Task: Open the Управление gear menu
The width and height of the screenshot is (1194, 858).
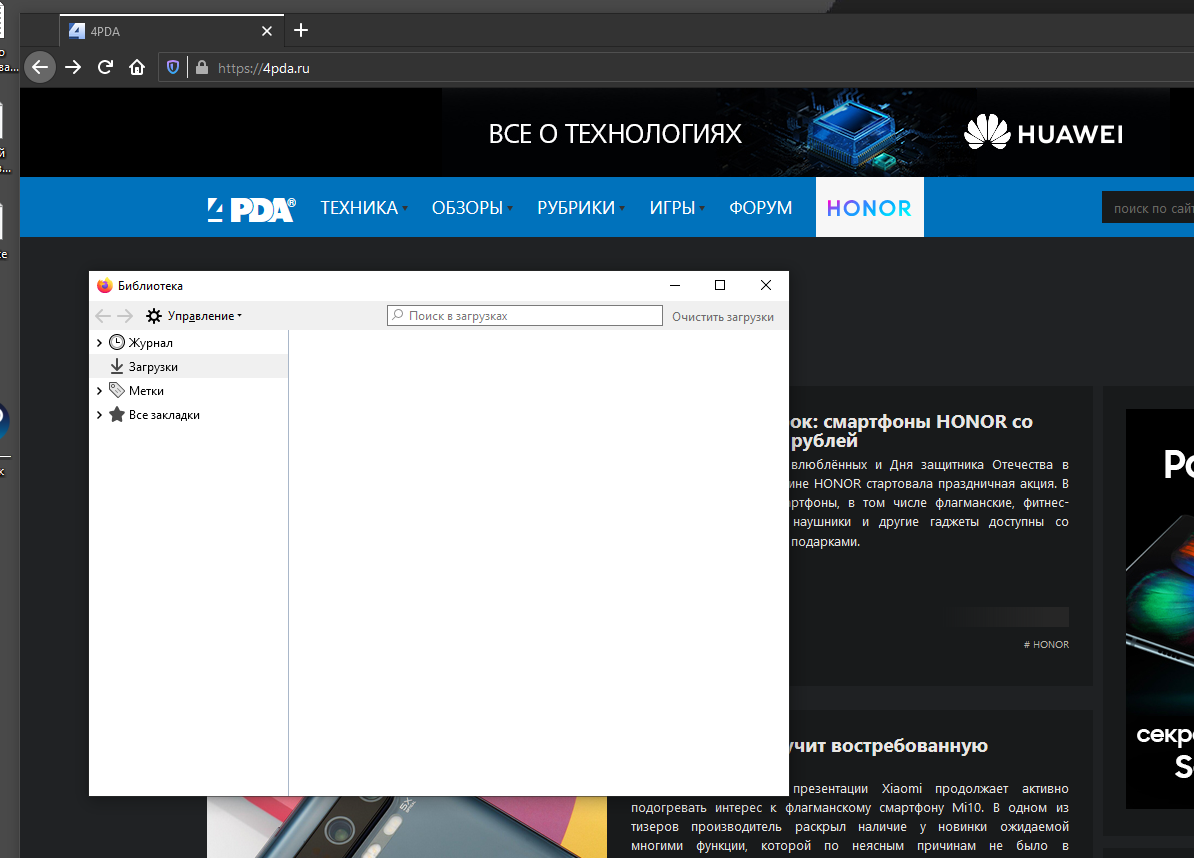Action: (x=194, y=316)
